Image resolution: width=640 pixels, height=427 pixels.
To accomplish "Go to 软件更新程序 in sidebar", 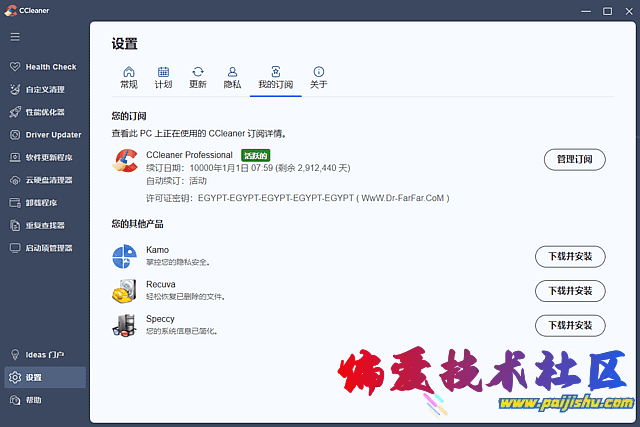I will click(45, 157).
